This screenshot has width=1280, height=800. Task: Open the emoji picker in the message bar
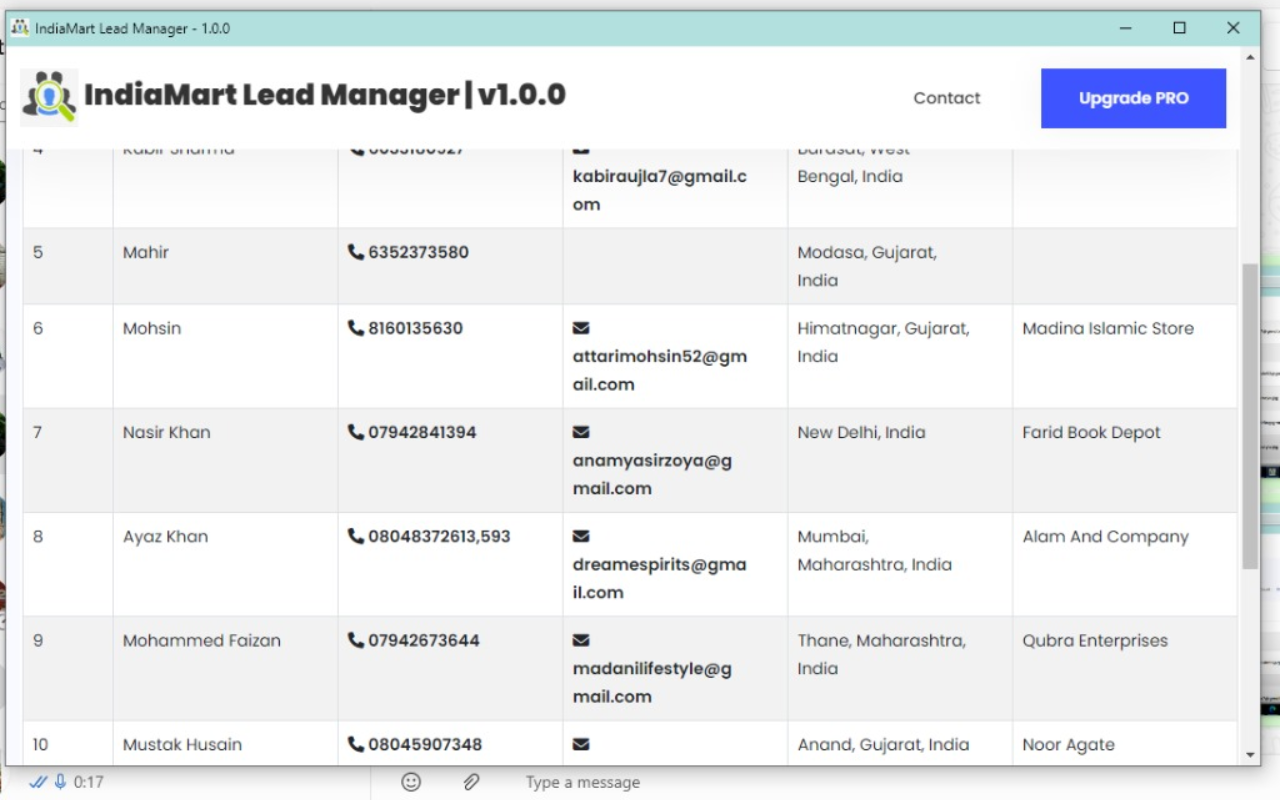tap(411, 782)
